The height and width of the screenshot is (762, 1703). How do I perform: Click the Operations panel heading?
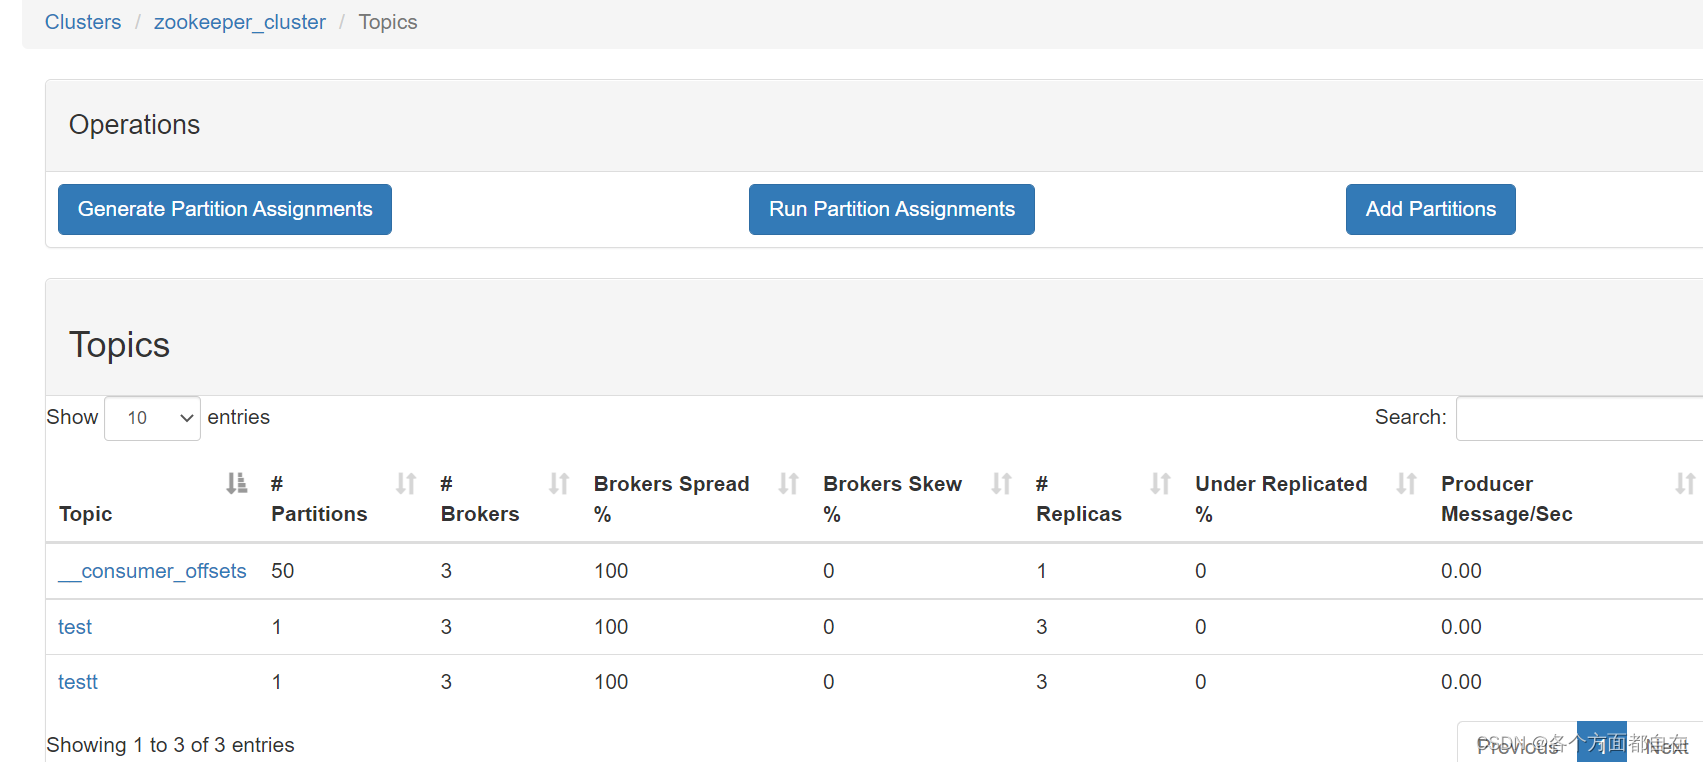point(134,125)
